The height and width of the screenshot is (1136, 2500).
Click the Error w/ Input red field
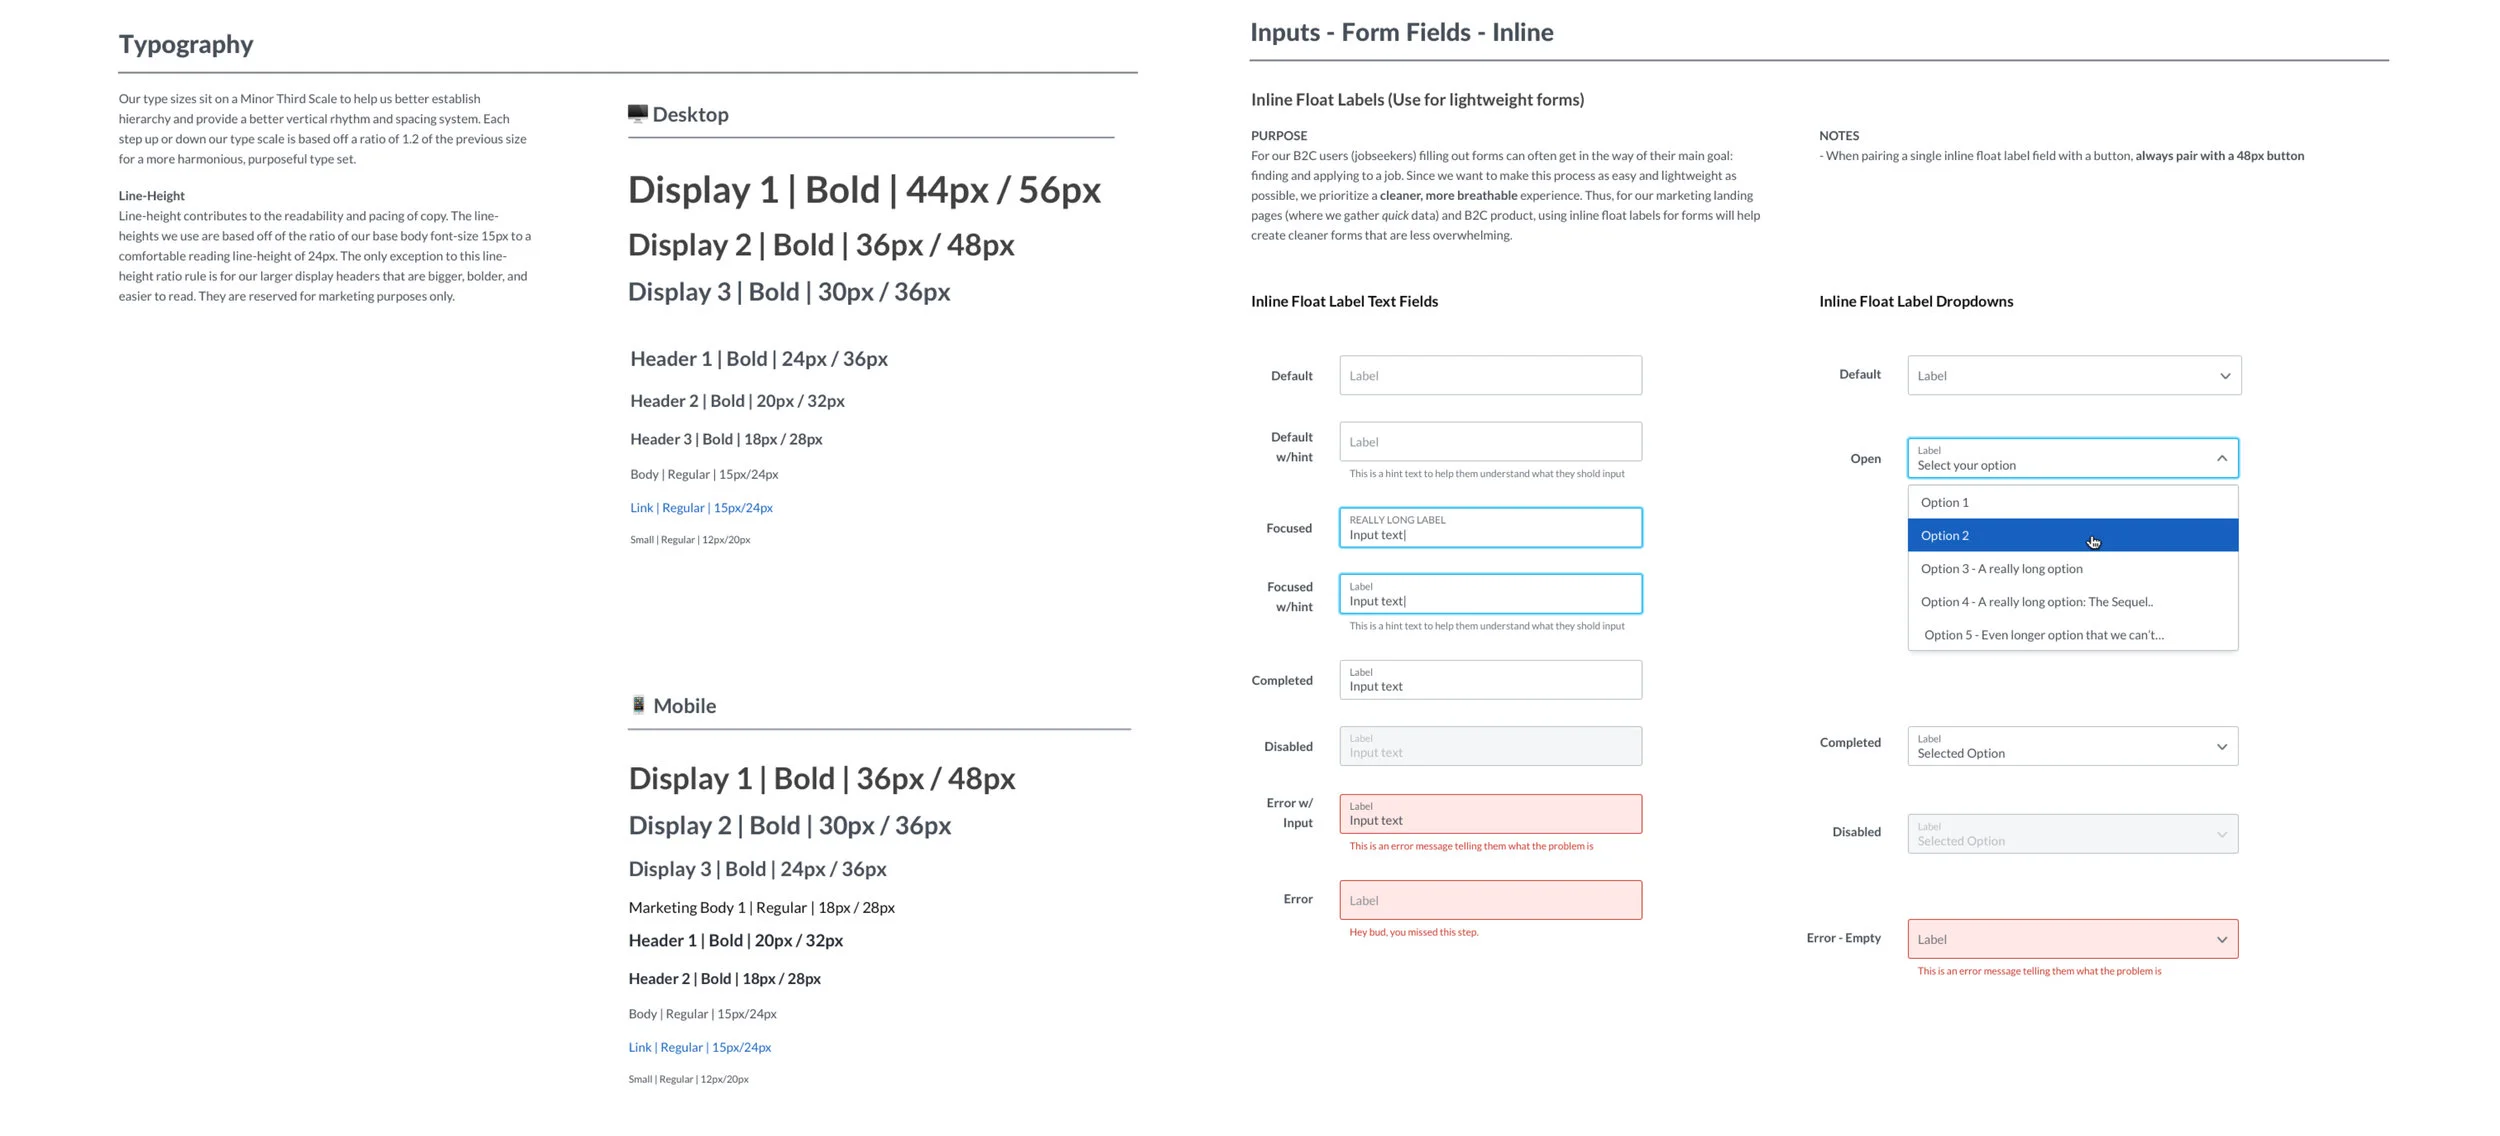click(x=1490, y=814)
